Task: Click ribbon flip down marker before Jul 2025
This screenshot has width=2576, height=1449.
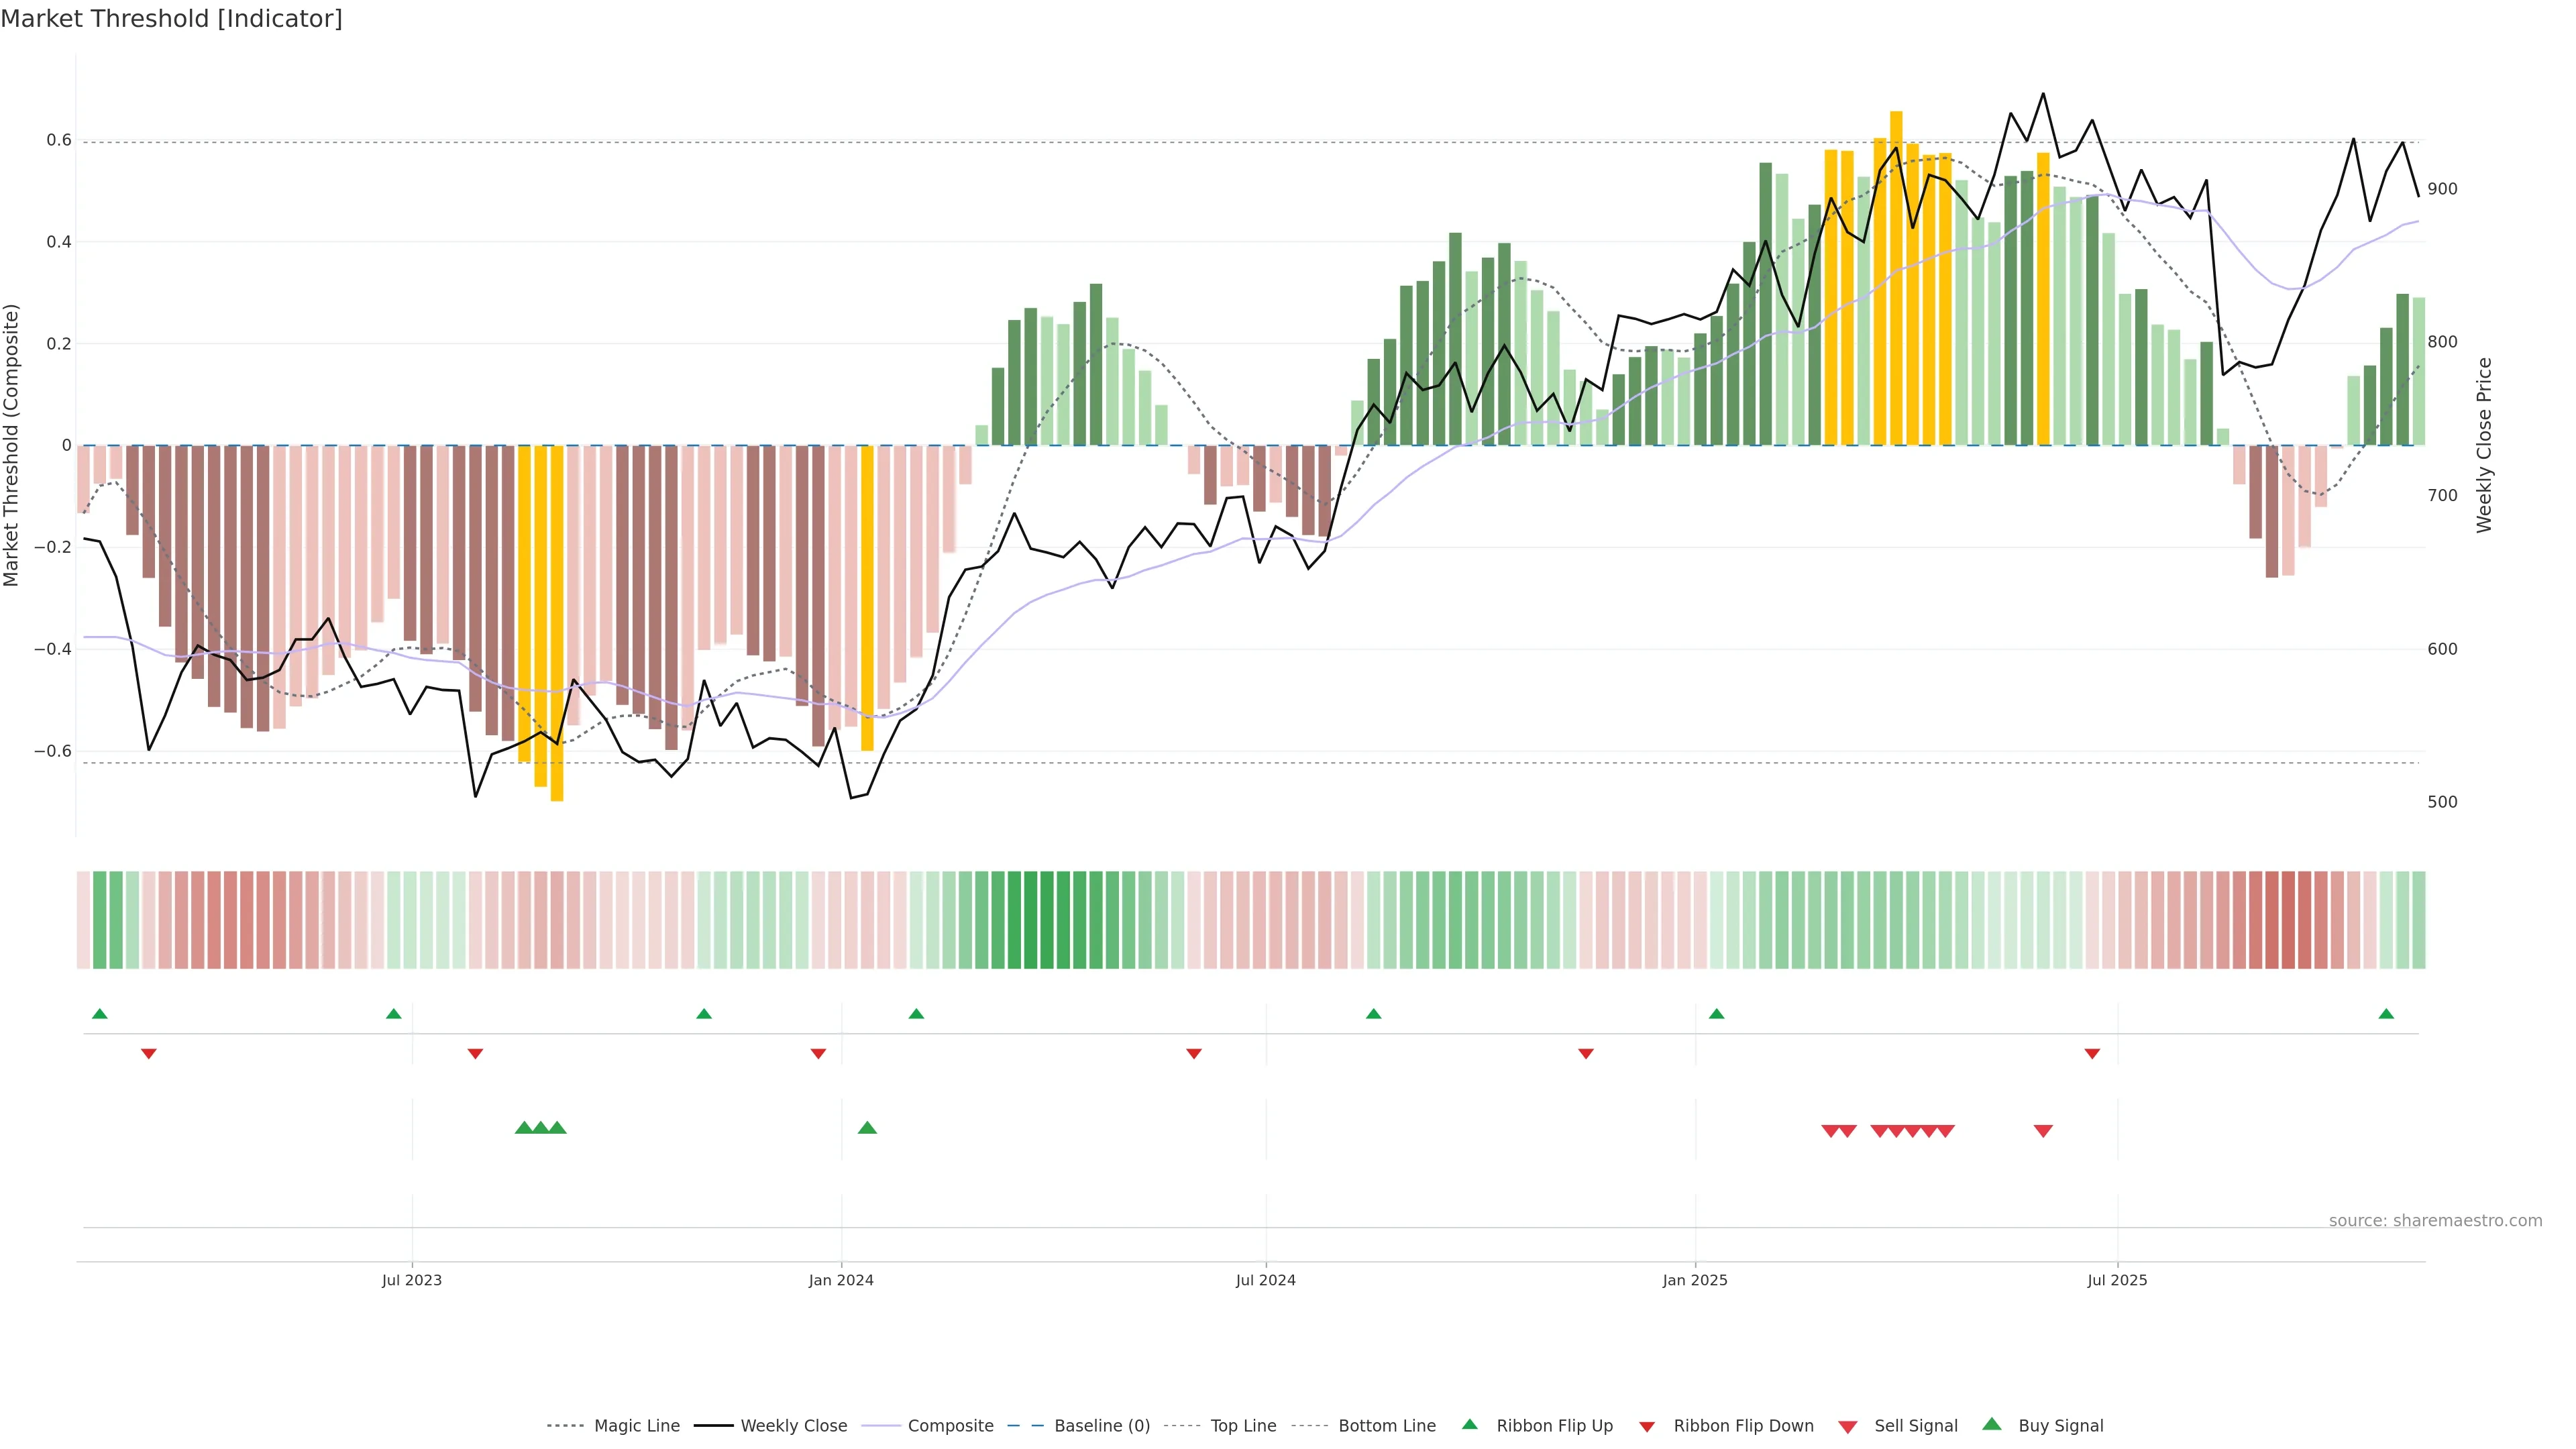Action: pyautogui.click(x=2092, y=1054)
